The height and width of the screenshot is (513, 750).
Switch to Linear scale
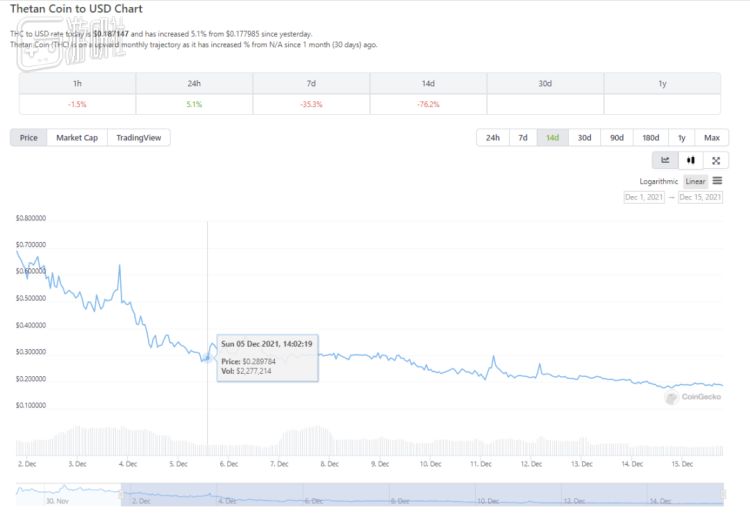pos(695,181)
